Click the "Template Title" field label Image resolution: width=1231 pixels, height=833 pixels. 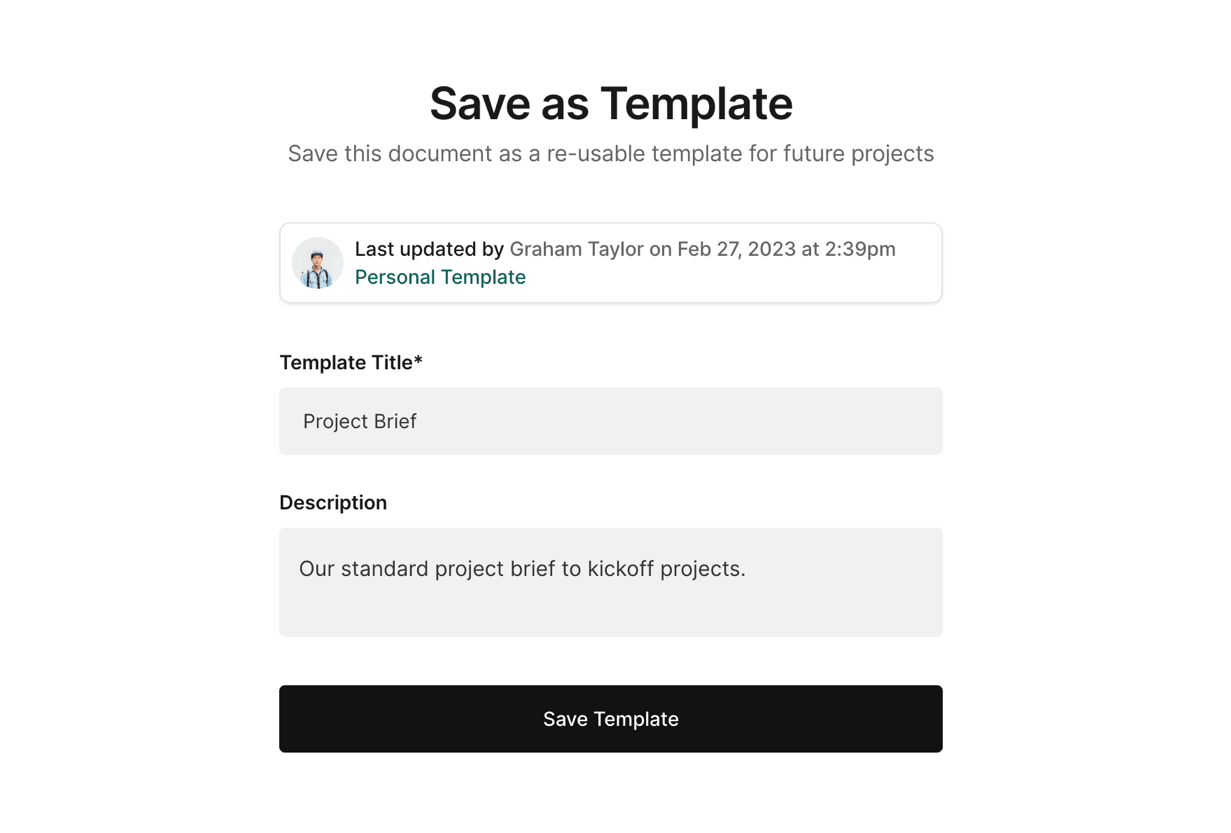(345, 363)
